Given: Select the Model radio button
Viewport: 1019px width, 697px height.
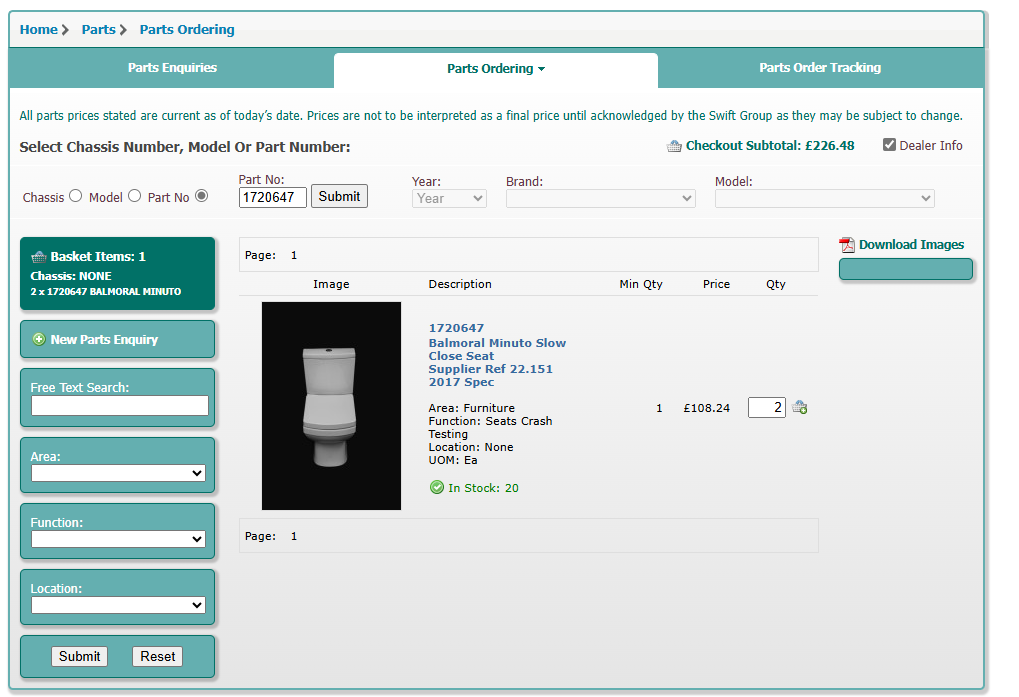Looking at the screenshot, I should (134, 196).
